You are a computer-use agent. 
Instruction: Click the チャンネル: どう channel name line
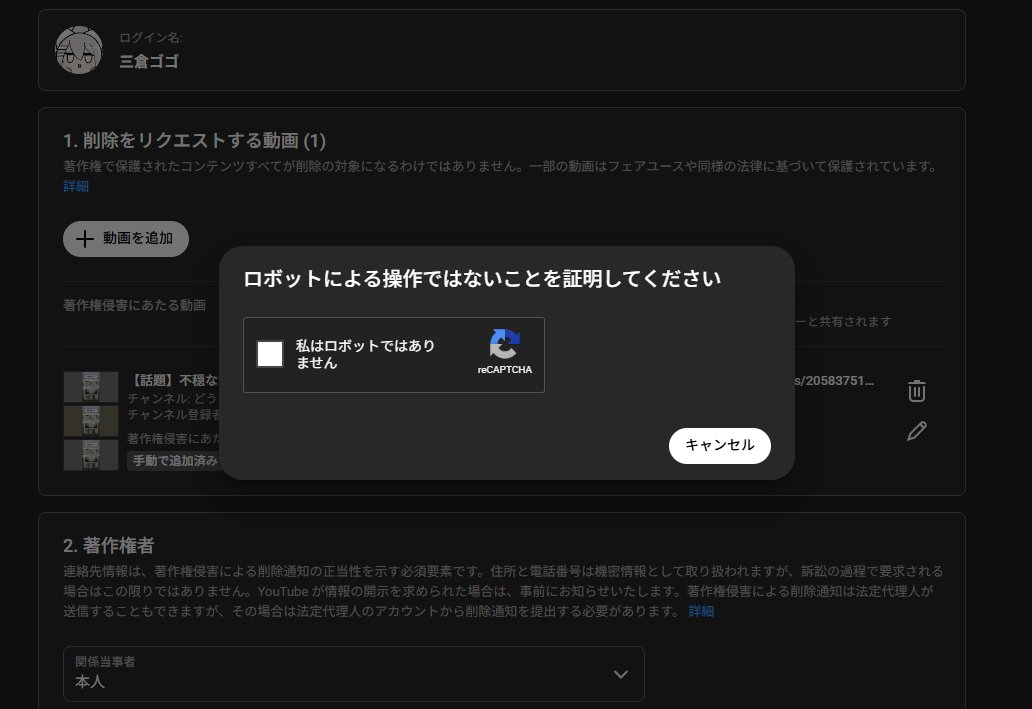coord(172,398)
